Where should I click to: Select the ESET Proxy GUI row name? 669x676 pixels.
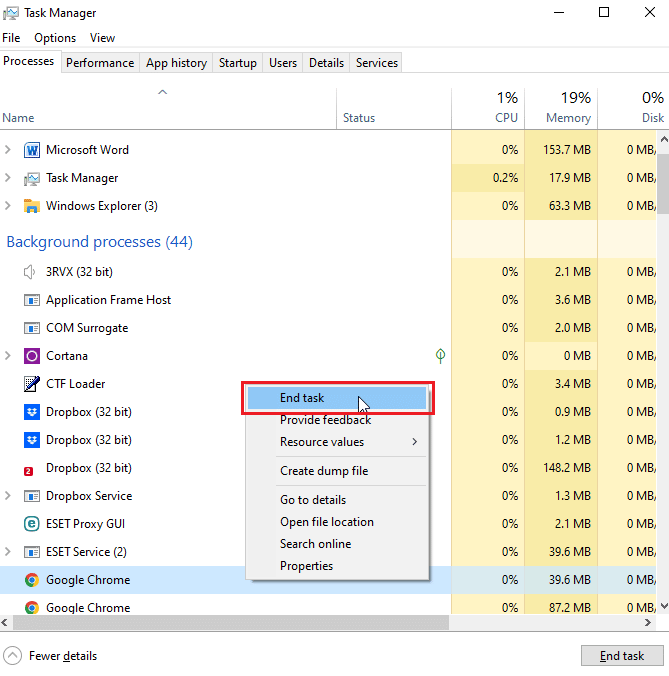(x=85, y=524)
